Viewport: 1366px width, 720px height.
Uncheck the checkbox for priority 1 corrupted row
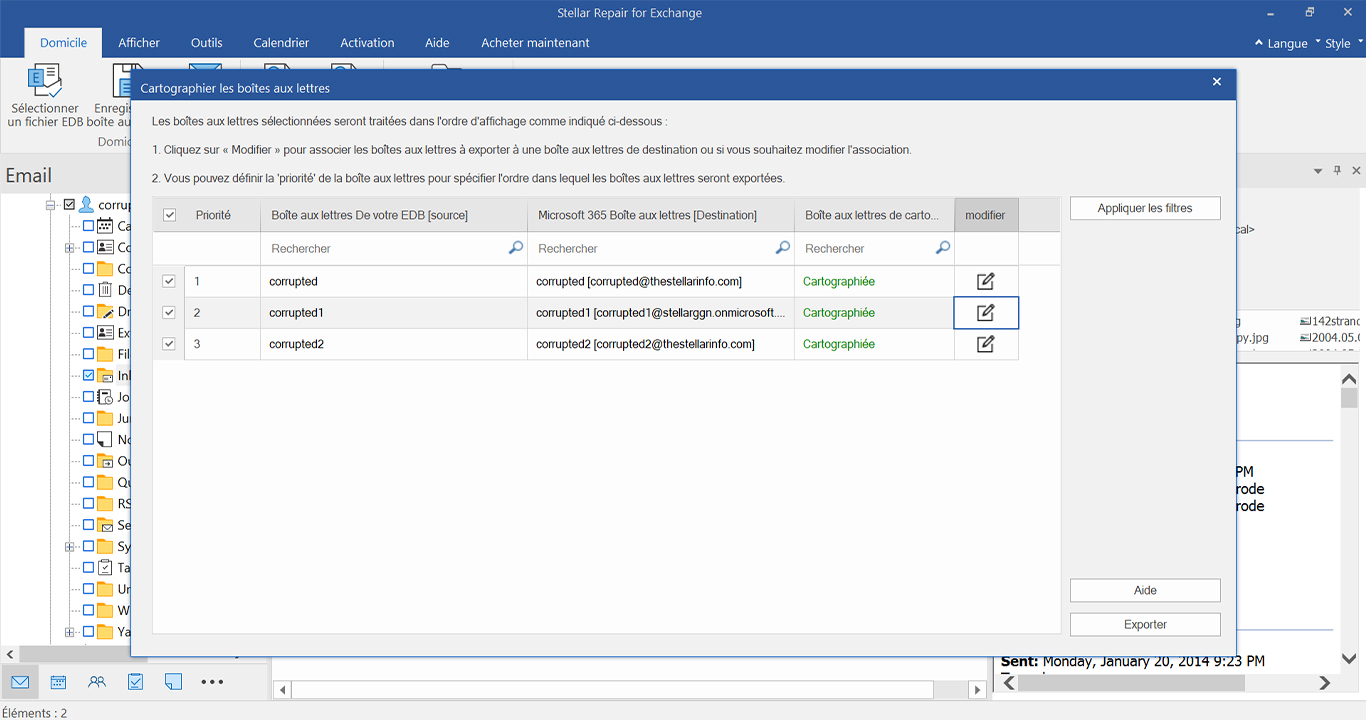[169, 282]
